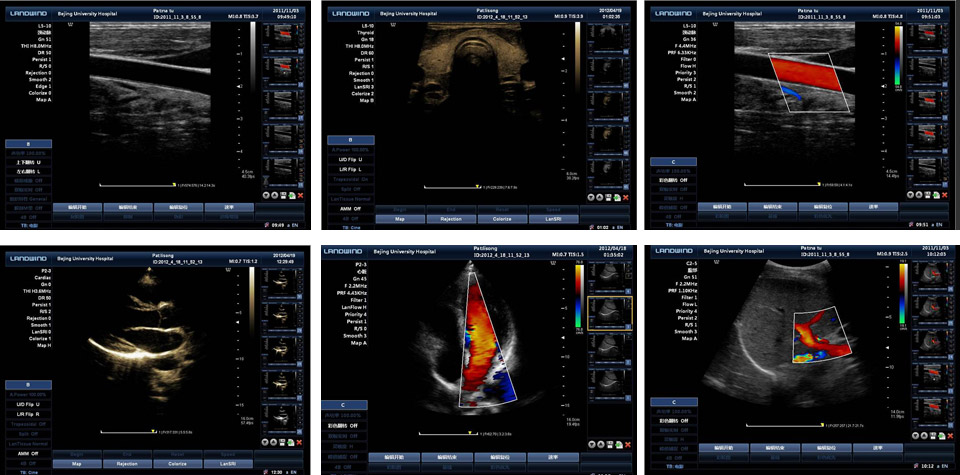Select the C mode tab in 09:51:03 carotid panel
Viewport: 960px width, 475px height.
pos(674,160)
